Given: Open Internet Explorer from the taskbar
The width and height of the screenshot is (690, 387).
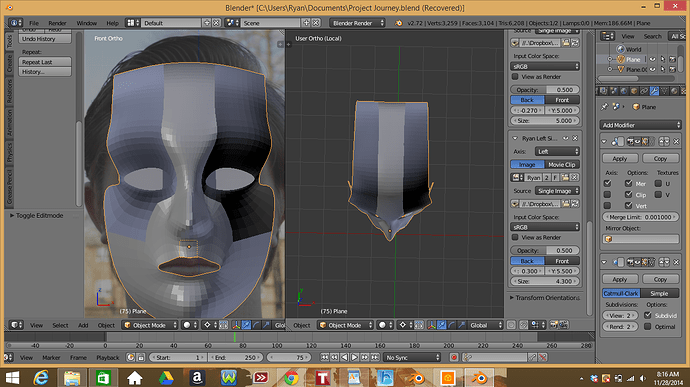Looking at the screenshot, I should coord(41,378).
